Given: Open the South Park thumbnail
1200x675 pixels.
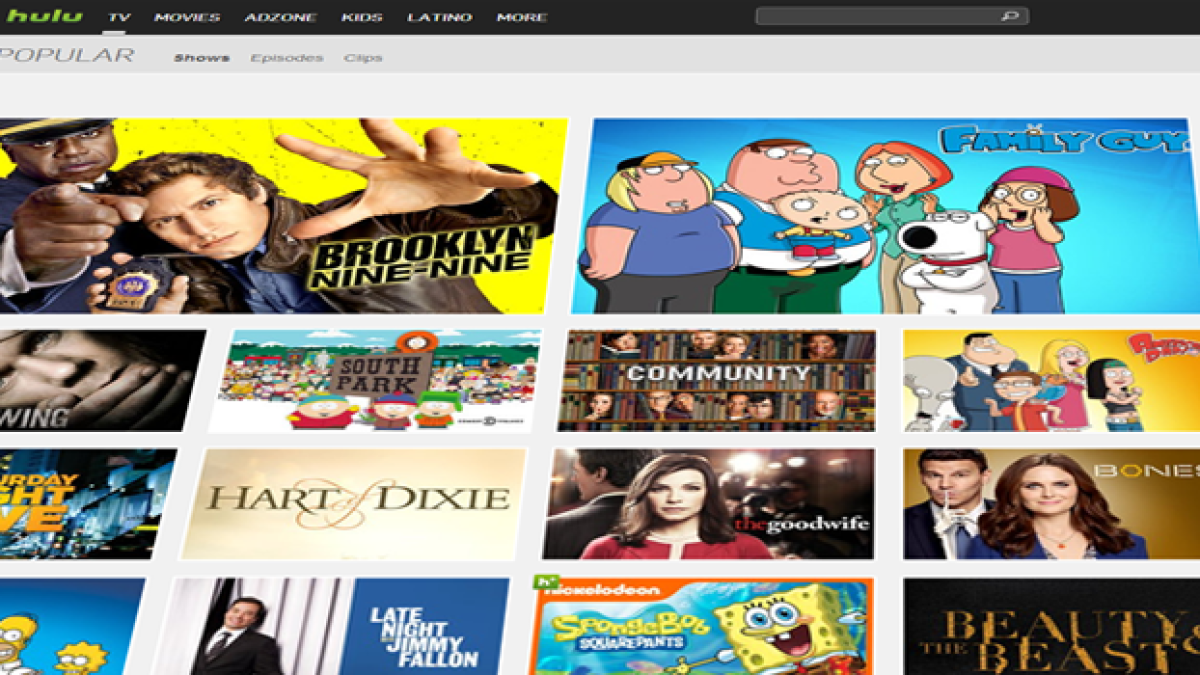Looking at the screenshot, I should click(376, 381).
